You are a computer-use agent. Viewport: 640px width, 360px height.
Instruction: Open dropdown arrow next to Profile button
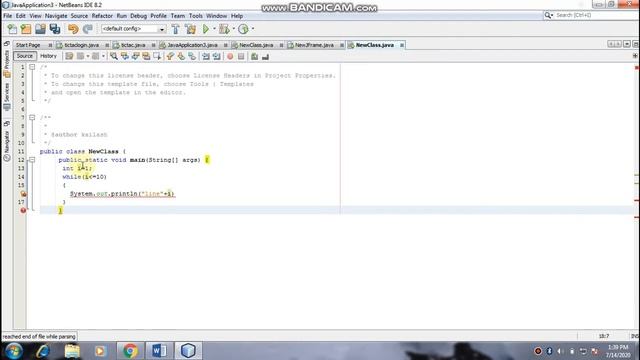point(253,29)
